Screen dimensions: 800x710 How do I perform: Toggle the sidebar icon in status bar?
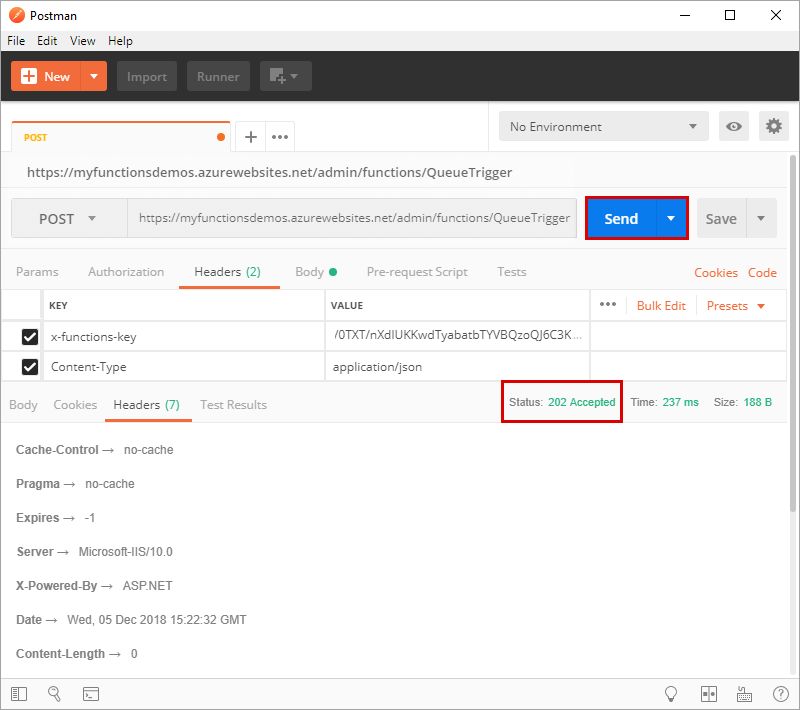pyautogui.click(x=19, y=694)
